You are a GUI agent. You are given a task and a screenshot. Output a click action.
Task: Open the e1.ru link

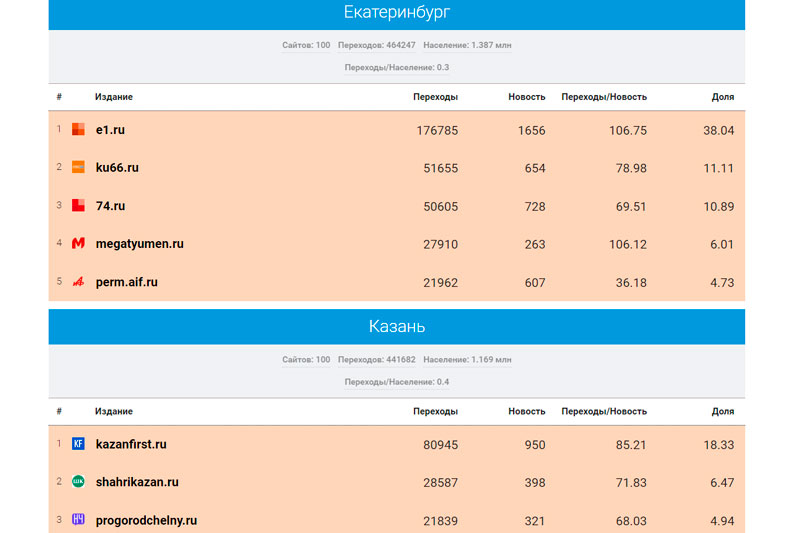pyautogui.click(x=110, y=130)
